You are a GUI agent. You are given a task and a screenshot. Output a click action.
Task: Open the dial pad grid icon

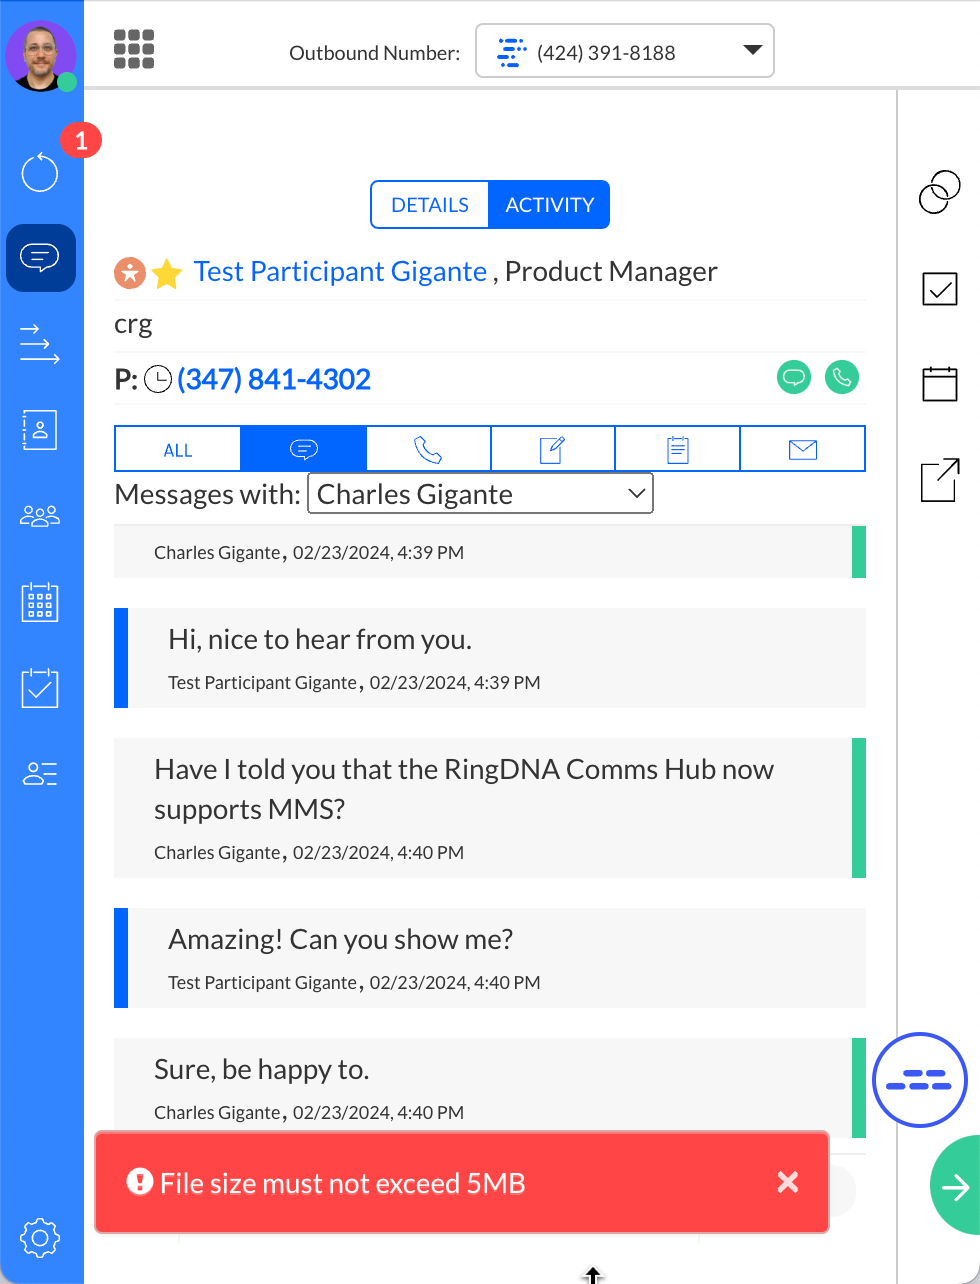tap(134, 49)
